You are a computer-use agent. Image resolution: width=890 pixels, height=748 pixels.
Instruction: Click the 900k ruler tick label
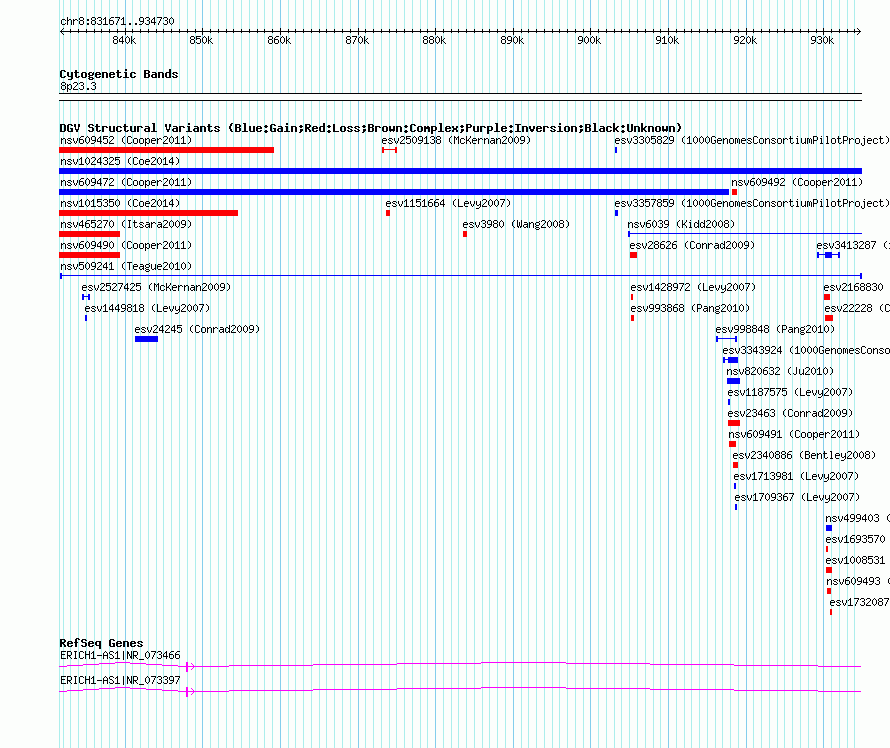point(589,40)
